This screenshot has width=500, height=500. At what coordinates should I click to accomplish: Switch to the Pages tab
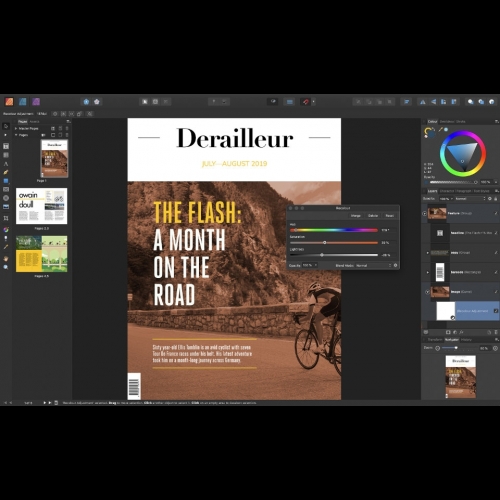pos(23,122)
